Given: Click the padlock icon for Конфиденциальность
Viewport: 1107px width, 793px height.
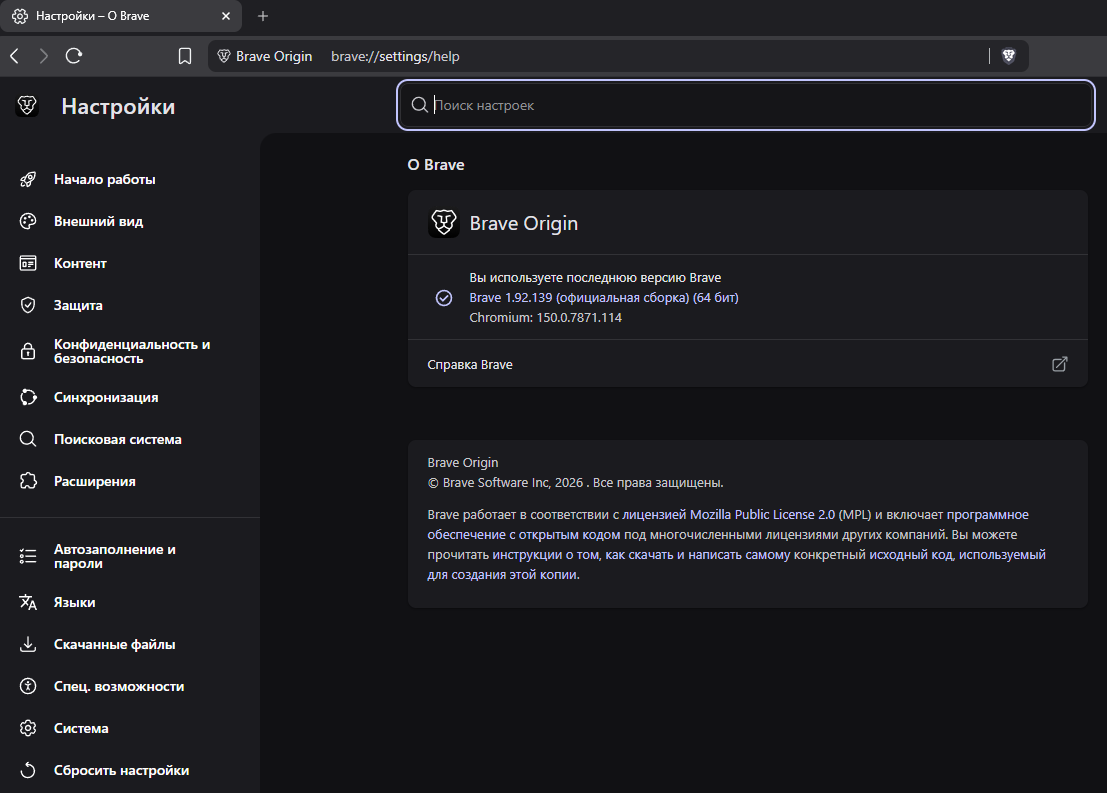Looking at the screenshot, I should (28, 351).
